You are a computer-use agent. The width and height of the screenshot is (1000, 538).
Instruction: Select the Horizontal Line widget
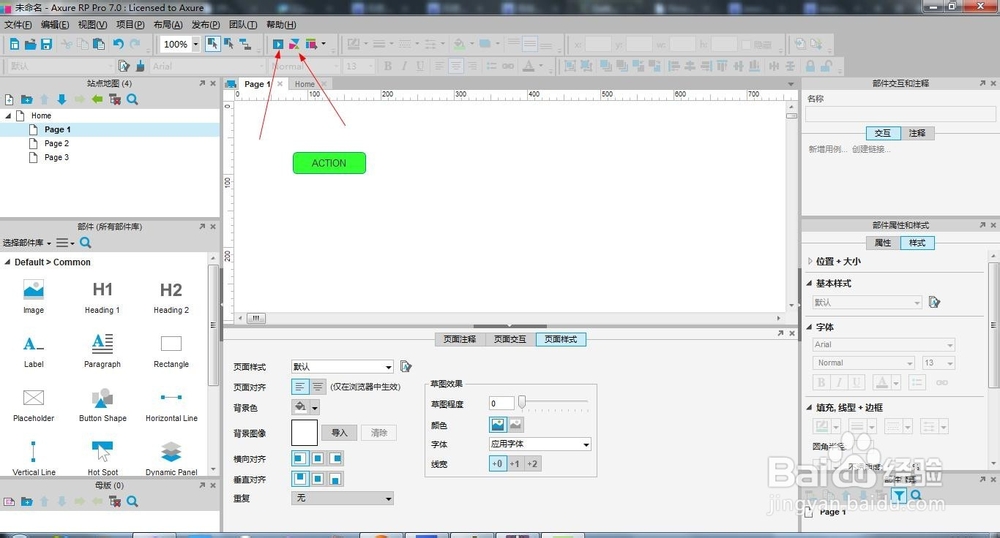click(x=171, y=405)
